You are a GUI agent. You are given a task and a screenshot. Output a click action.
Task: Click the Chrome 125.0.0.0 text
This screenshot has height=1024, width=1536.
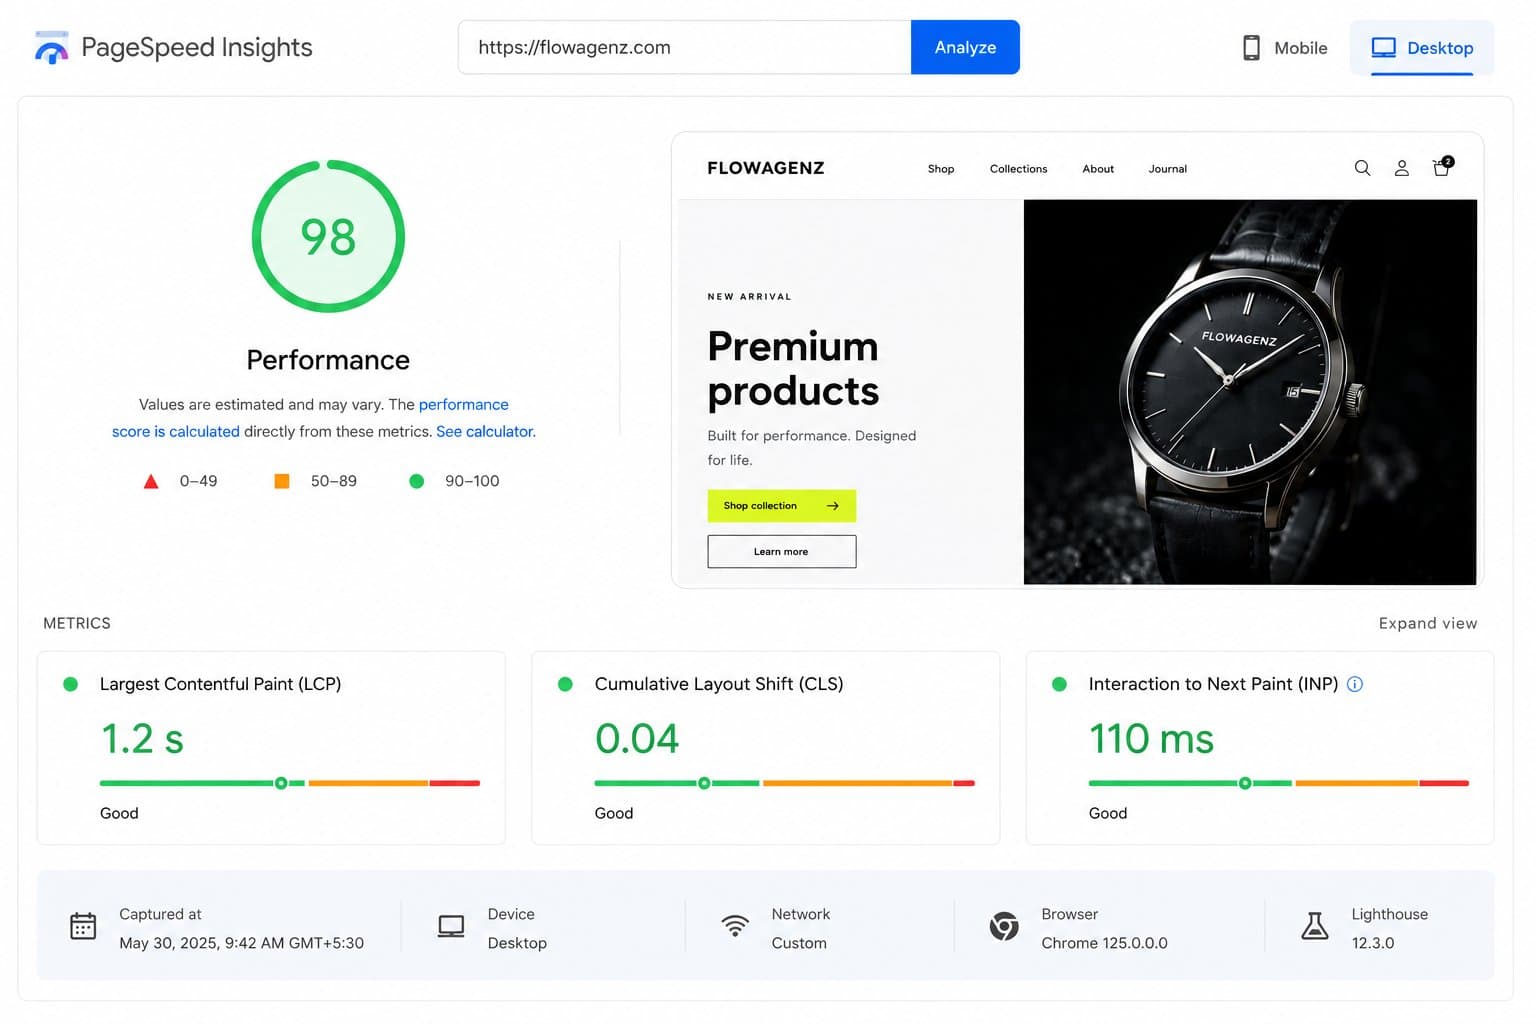(x=1104, y=943)
